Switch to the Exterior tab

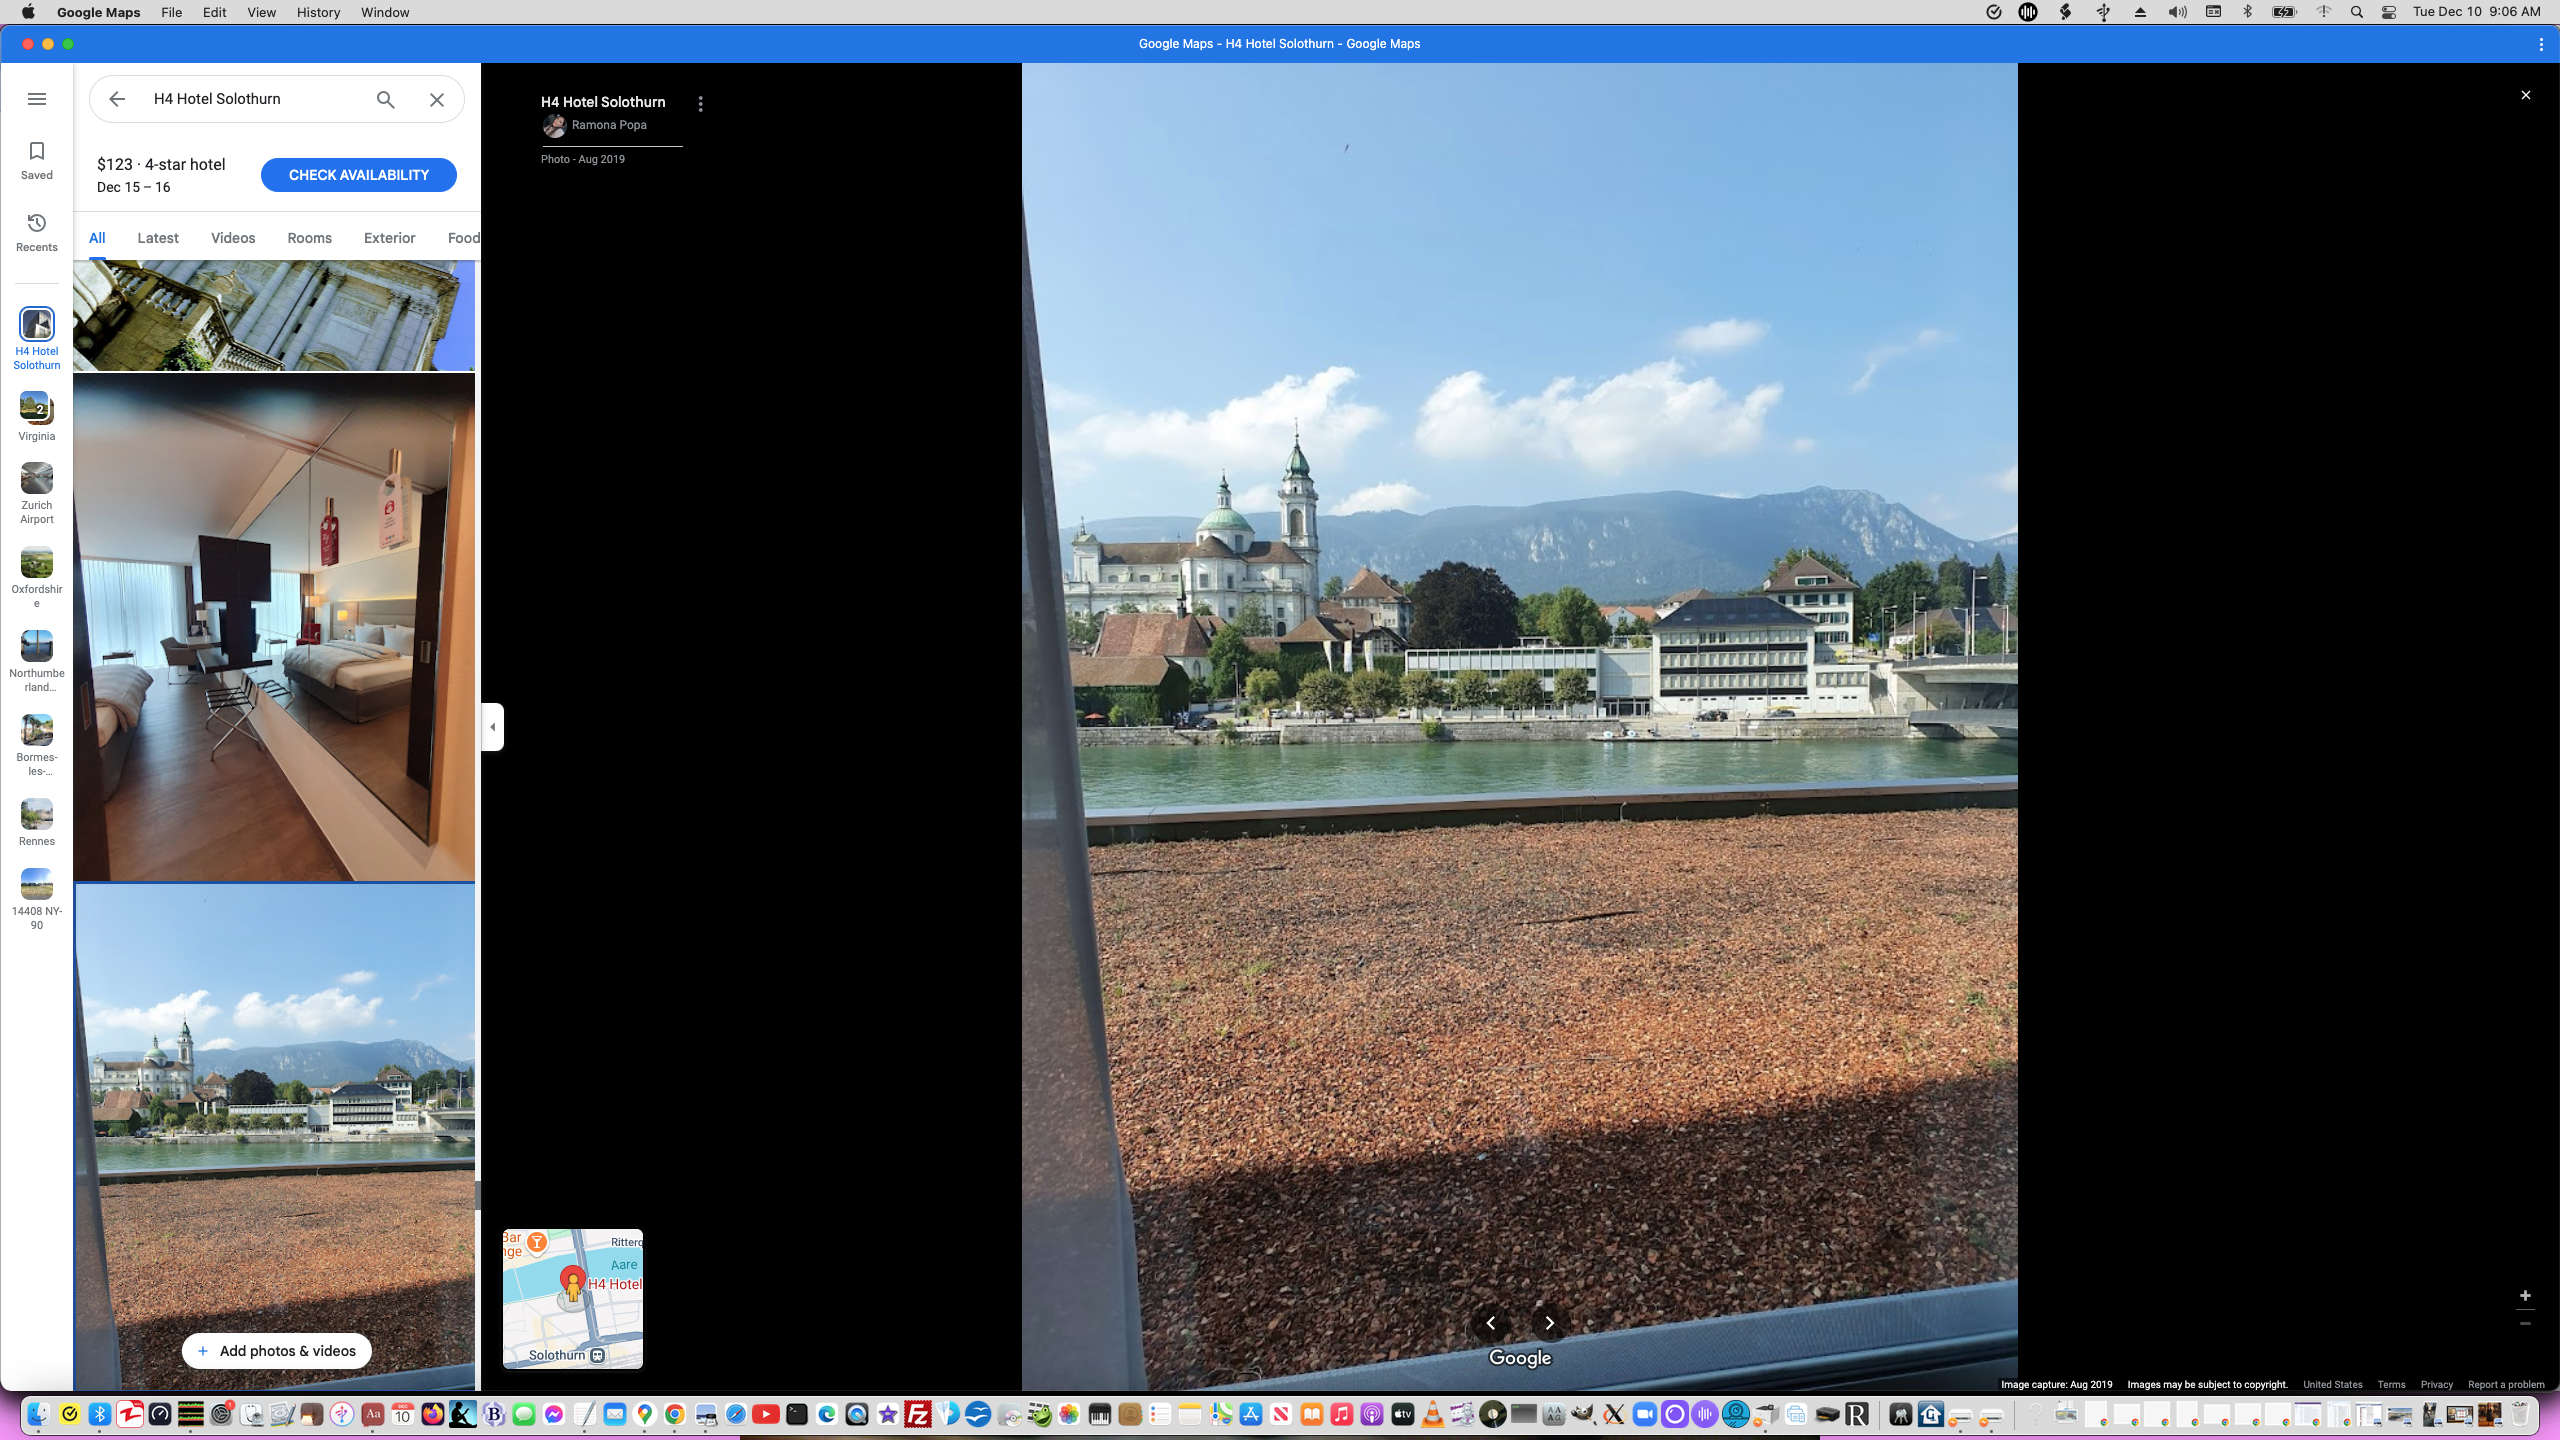click(x=389, y=238)
